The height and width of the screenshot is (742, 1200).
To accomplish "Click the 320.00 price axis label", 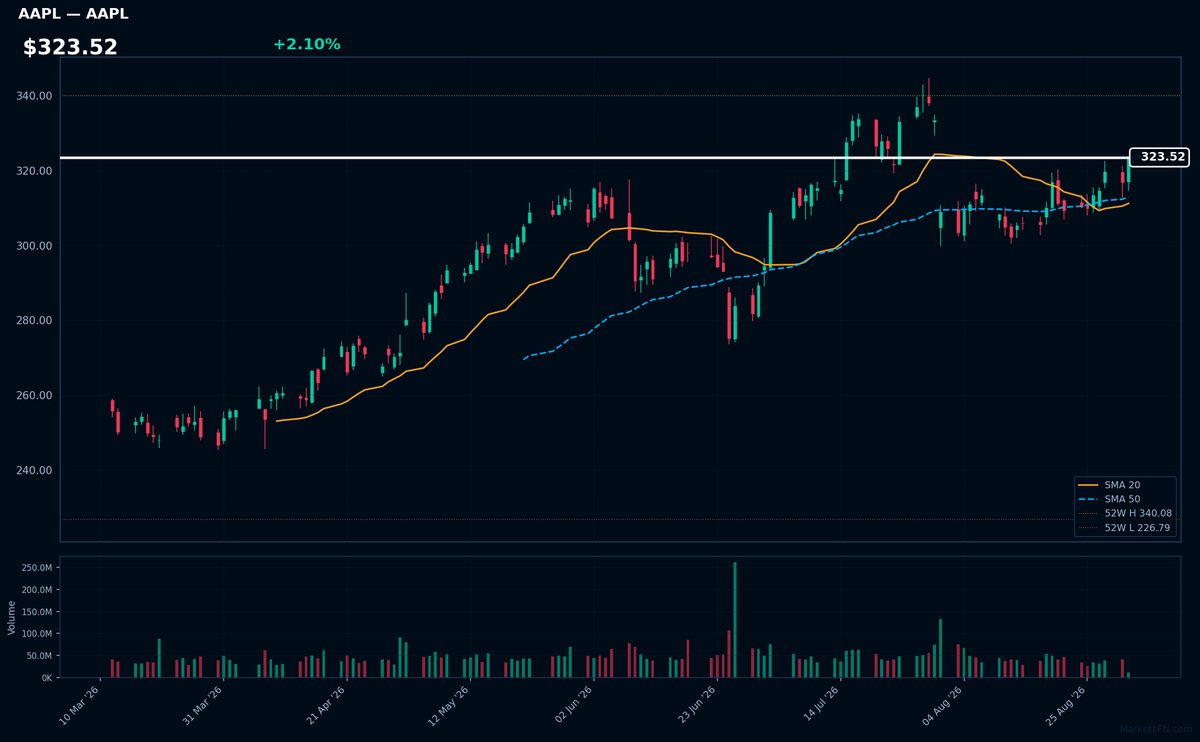I will (x=35, y=171).
